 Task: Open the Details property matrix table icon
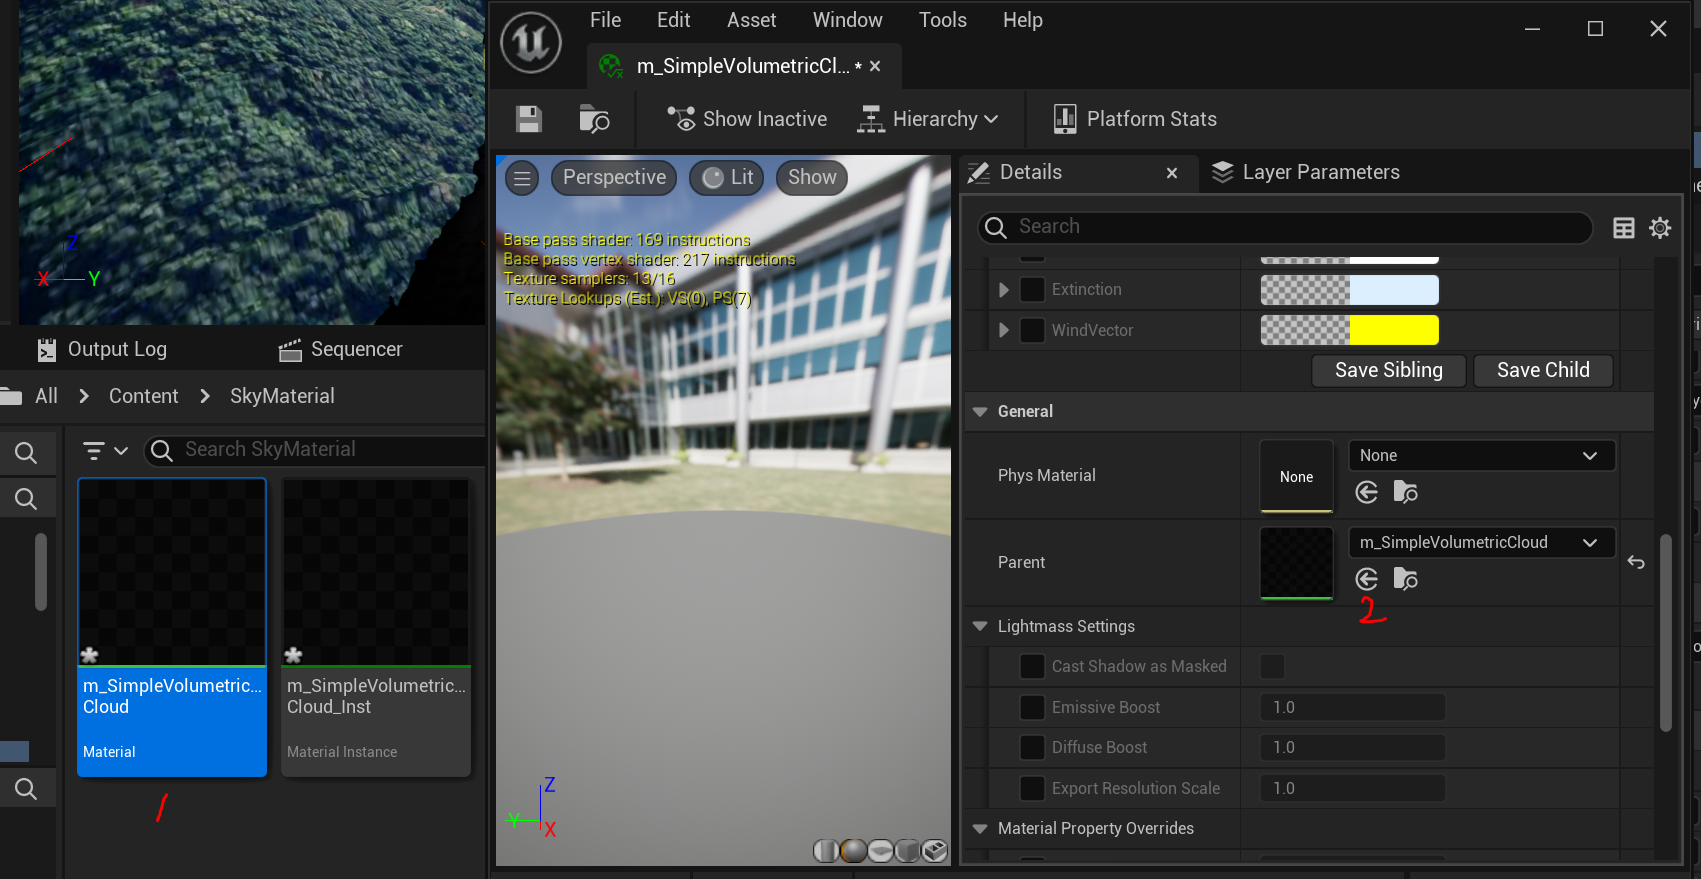pos(1624,228)
